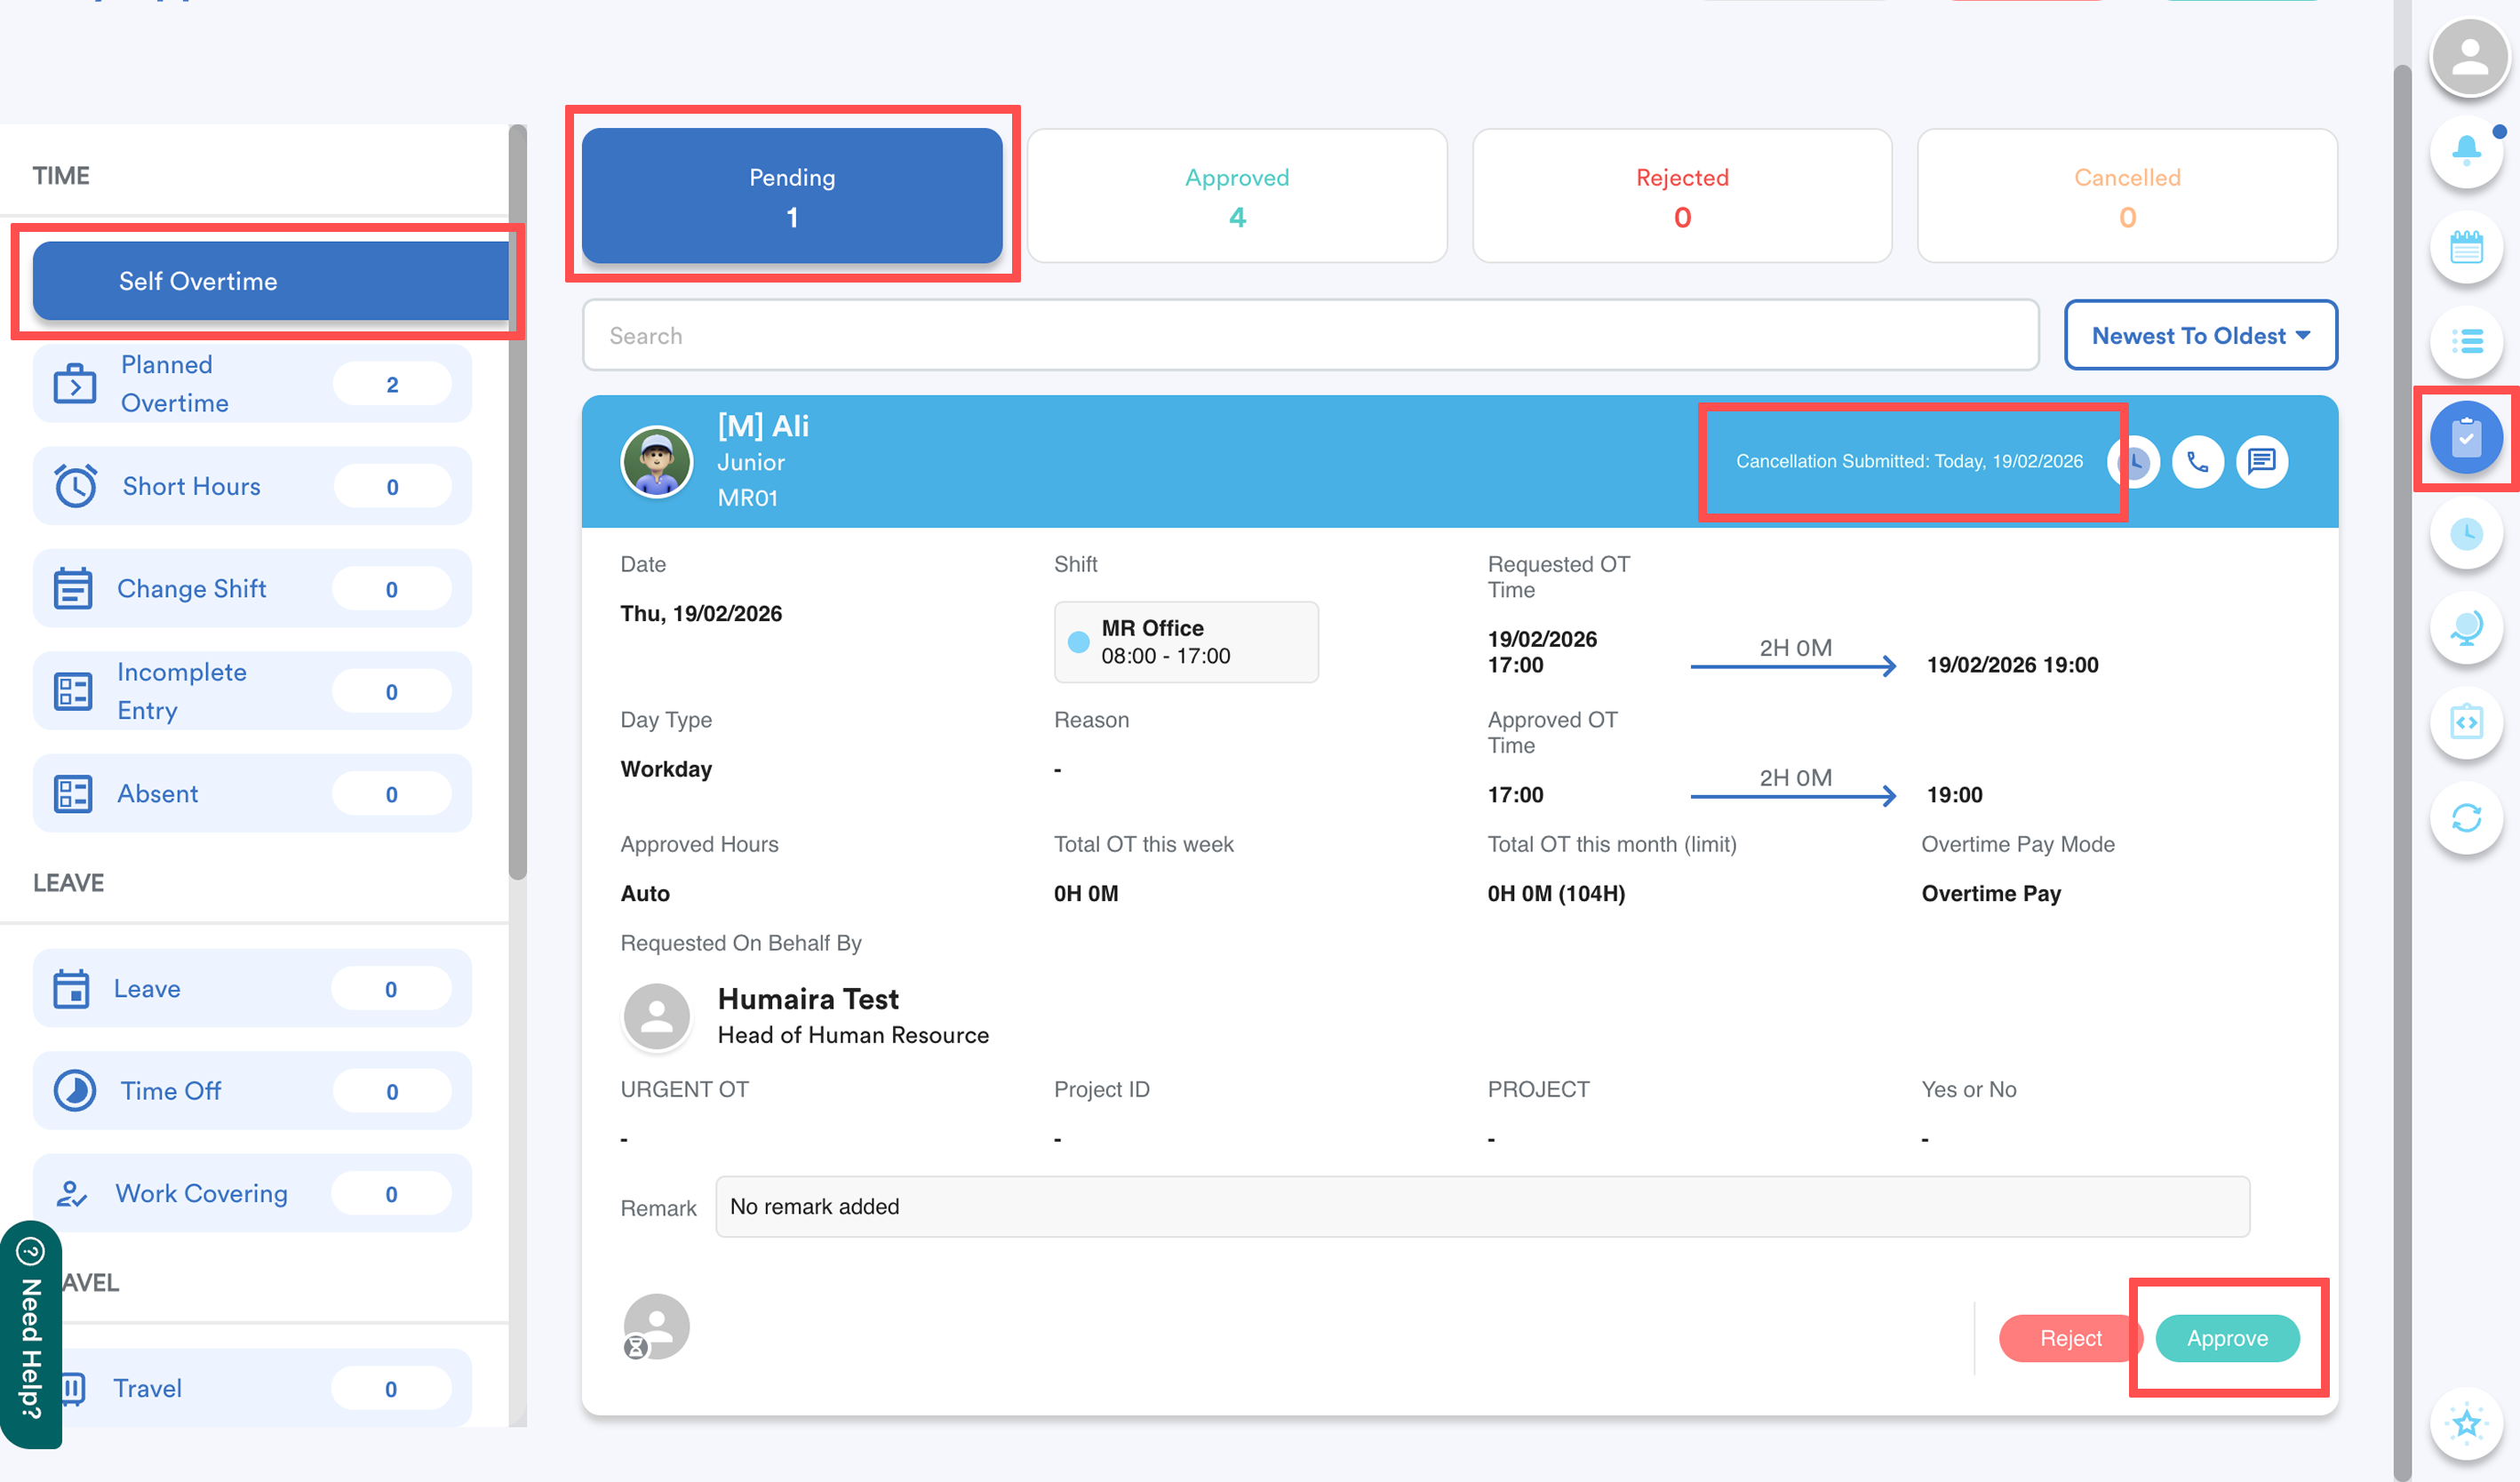Screen dimensions: 2520x1482
Task: Click the green Approve button
Action: point(2227,1338)
